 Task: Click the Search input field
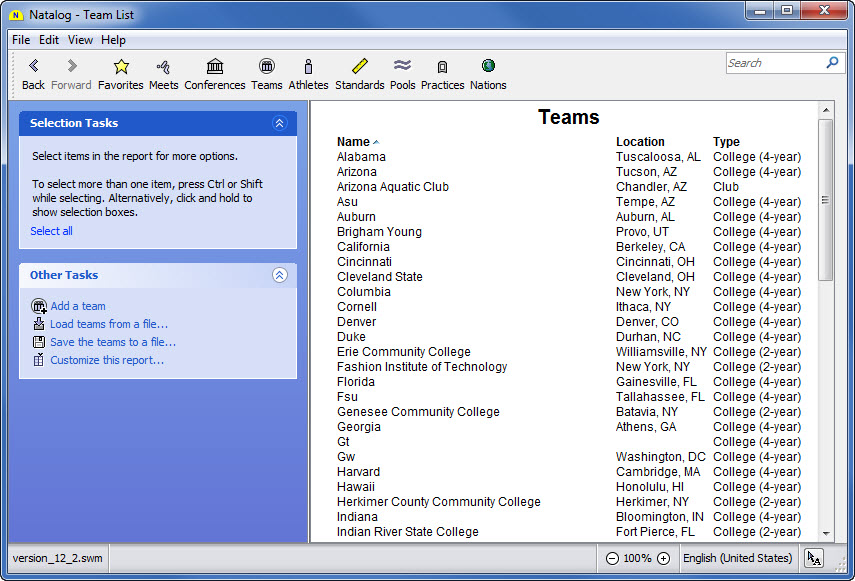pyautogui.click(x=773, y=63)
